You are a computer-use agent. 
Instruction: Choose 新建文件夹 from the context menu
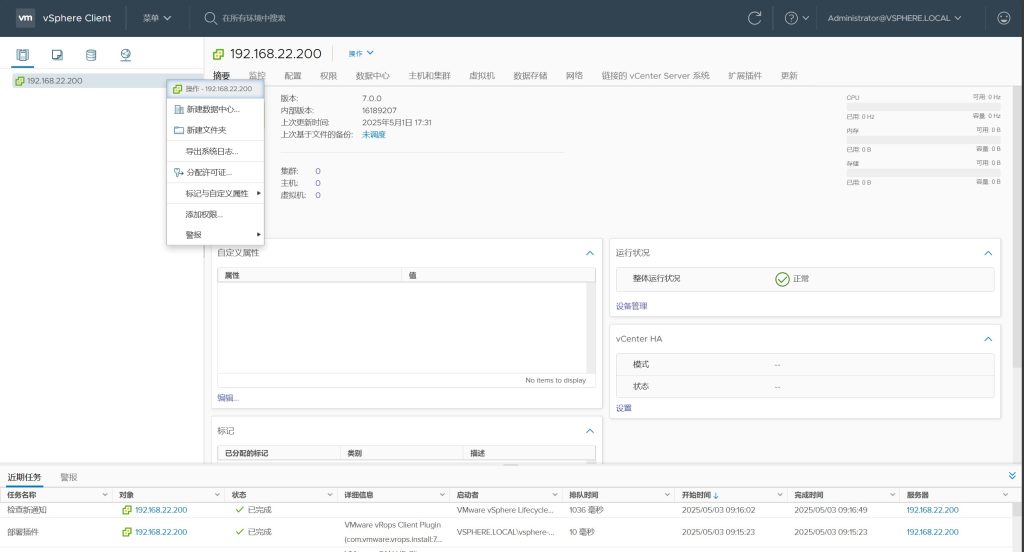click(x=216, y=130)
